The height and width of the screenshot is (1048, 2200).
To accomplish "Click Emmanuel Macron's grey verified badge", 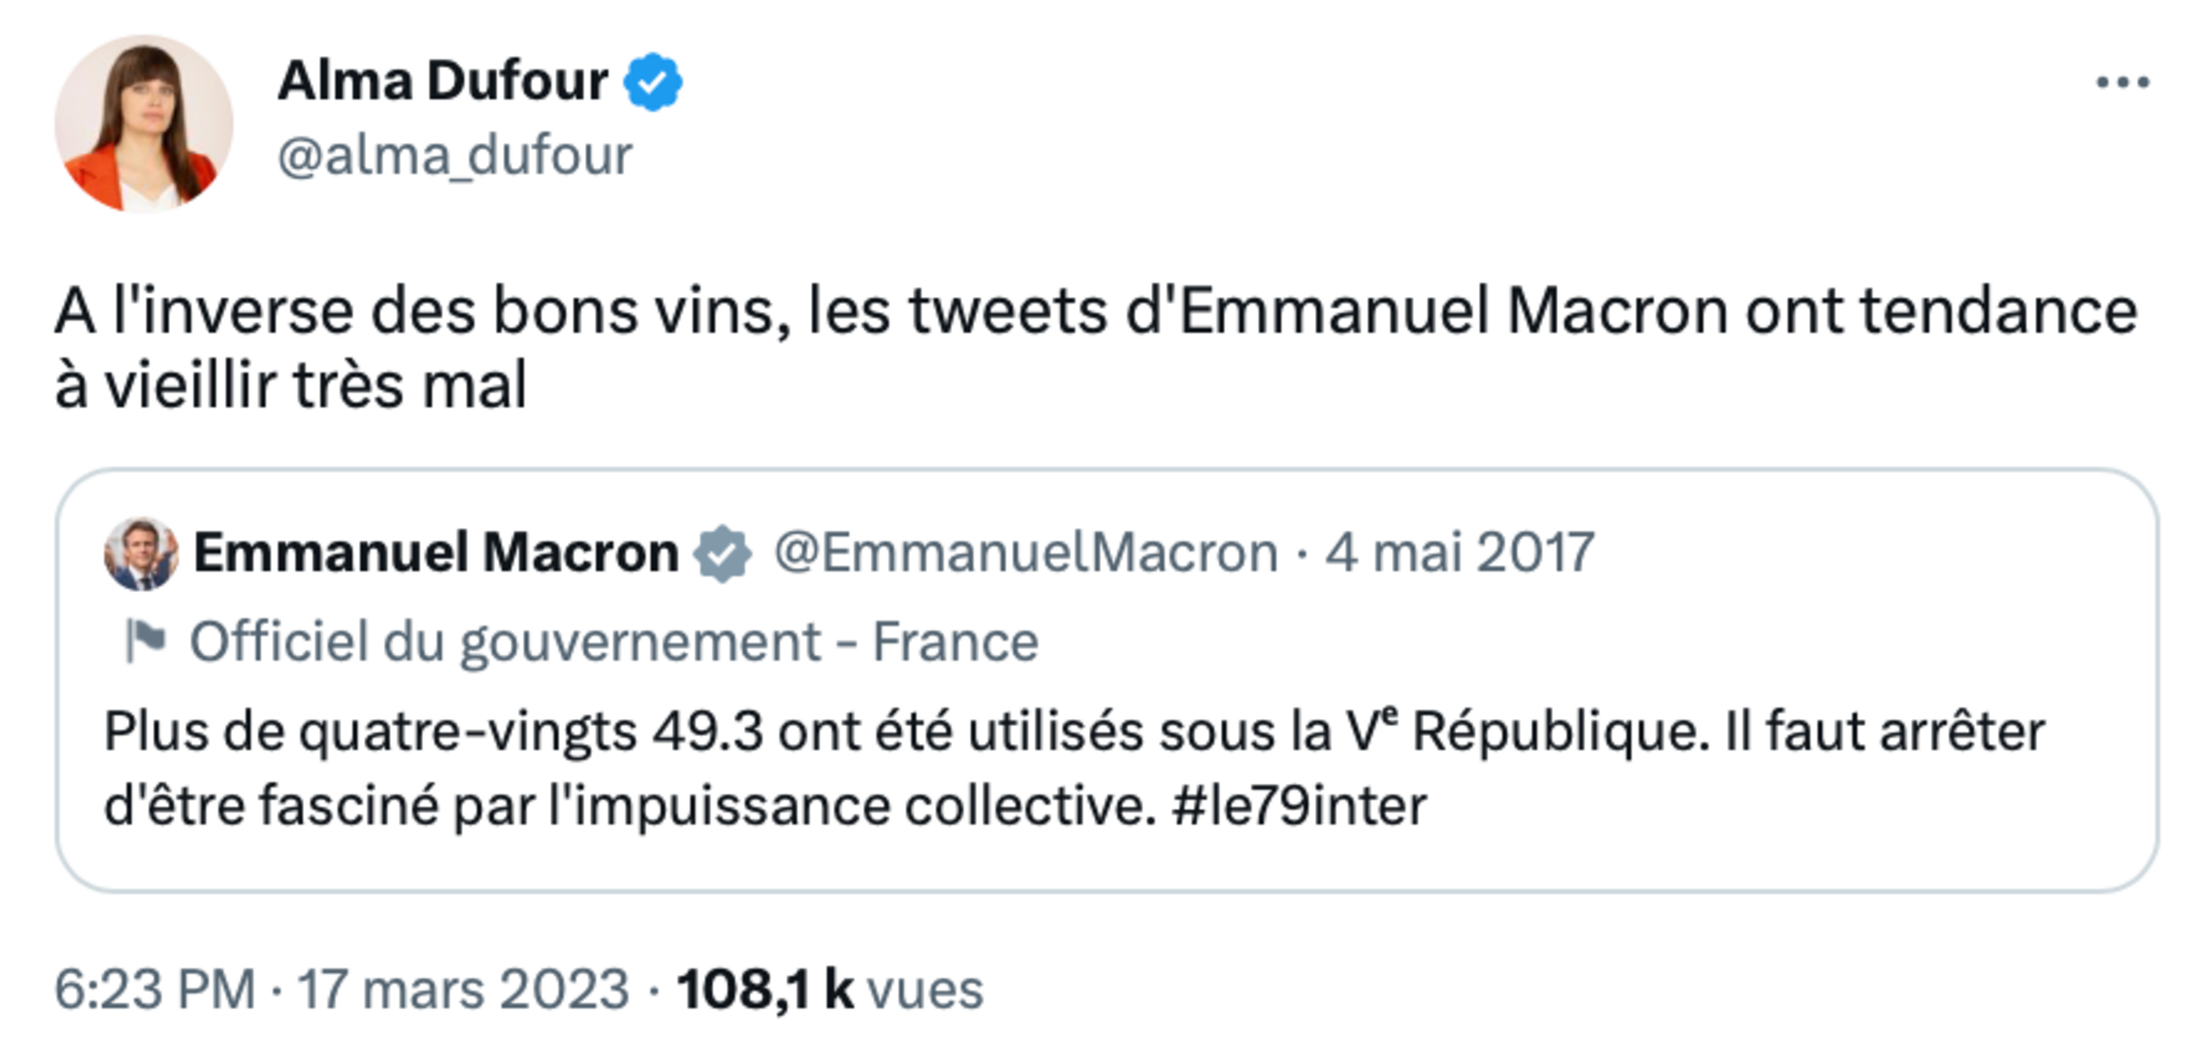I will pyautogui.click(x=723, y=553).
